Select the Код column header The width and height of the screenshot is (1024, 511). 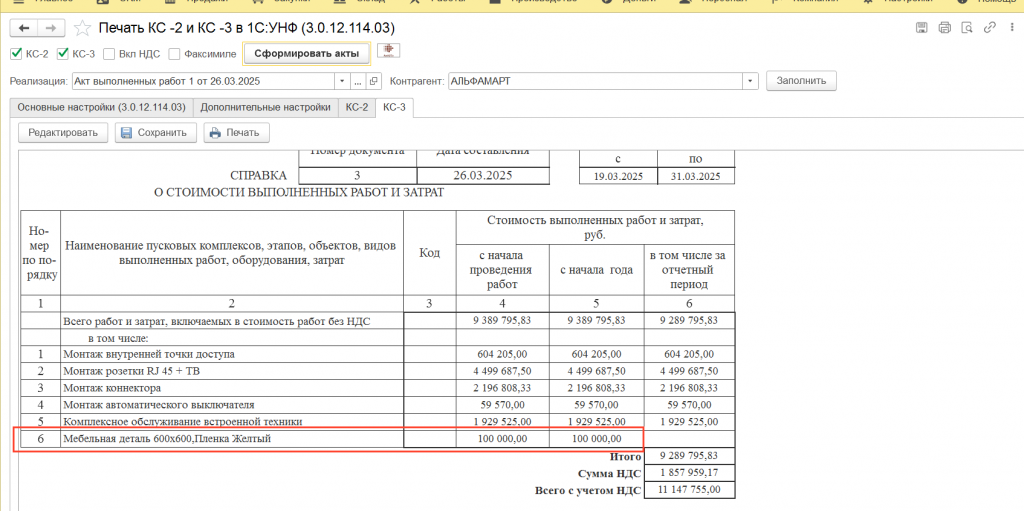click(430, 253)
